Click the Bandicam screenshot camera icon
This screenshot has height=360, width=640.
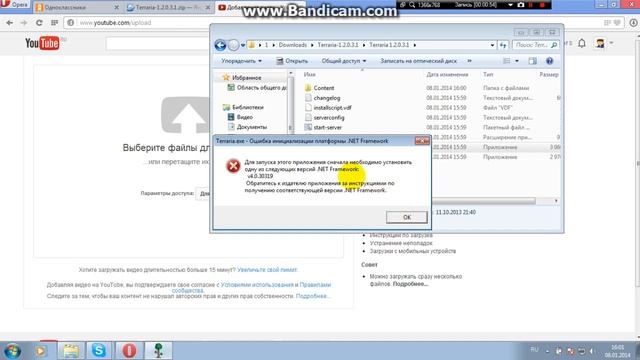pos(521,4)
